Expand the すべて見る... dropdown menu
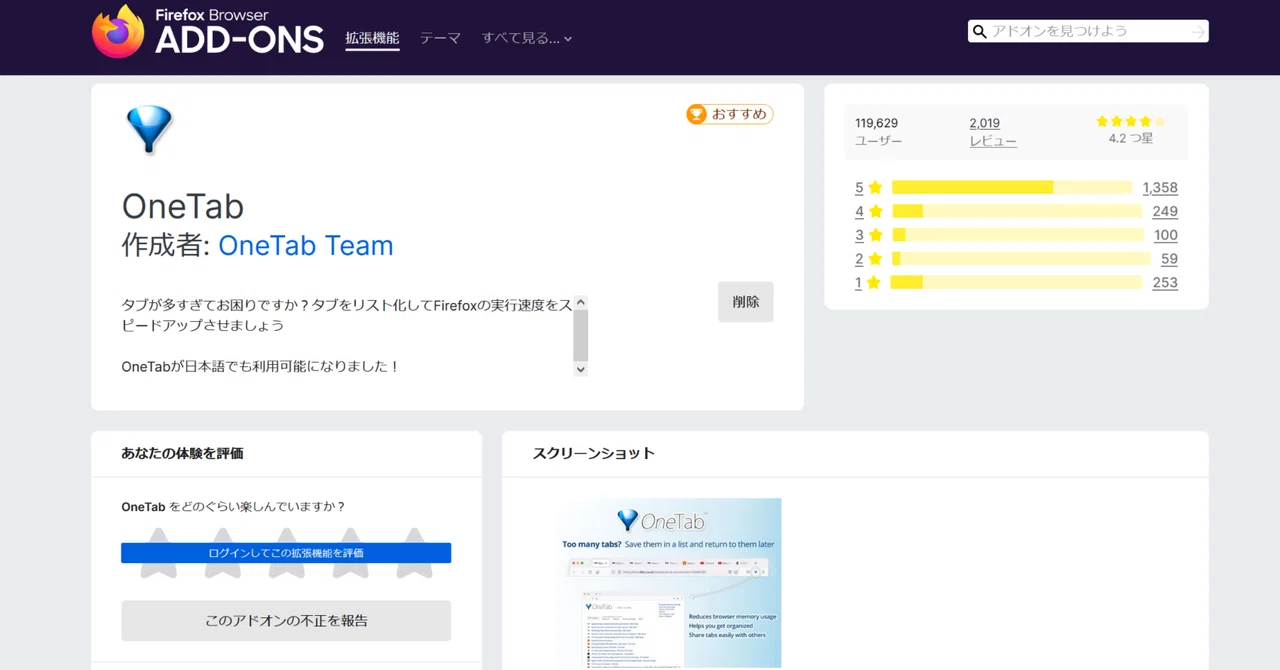This screenshot has height=670, width=1280. pyautogui.click(x=527, y=38)
